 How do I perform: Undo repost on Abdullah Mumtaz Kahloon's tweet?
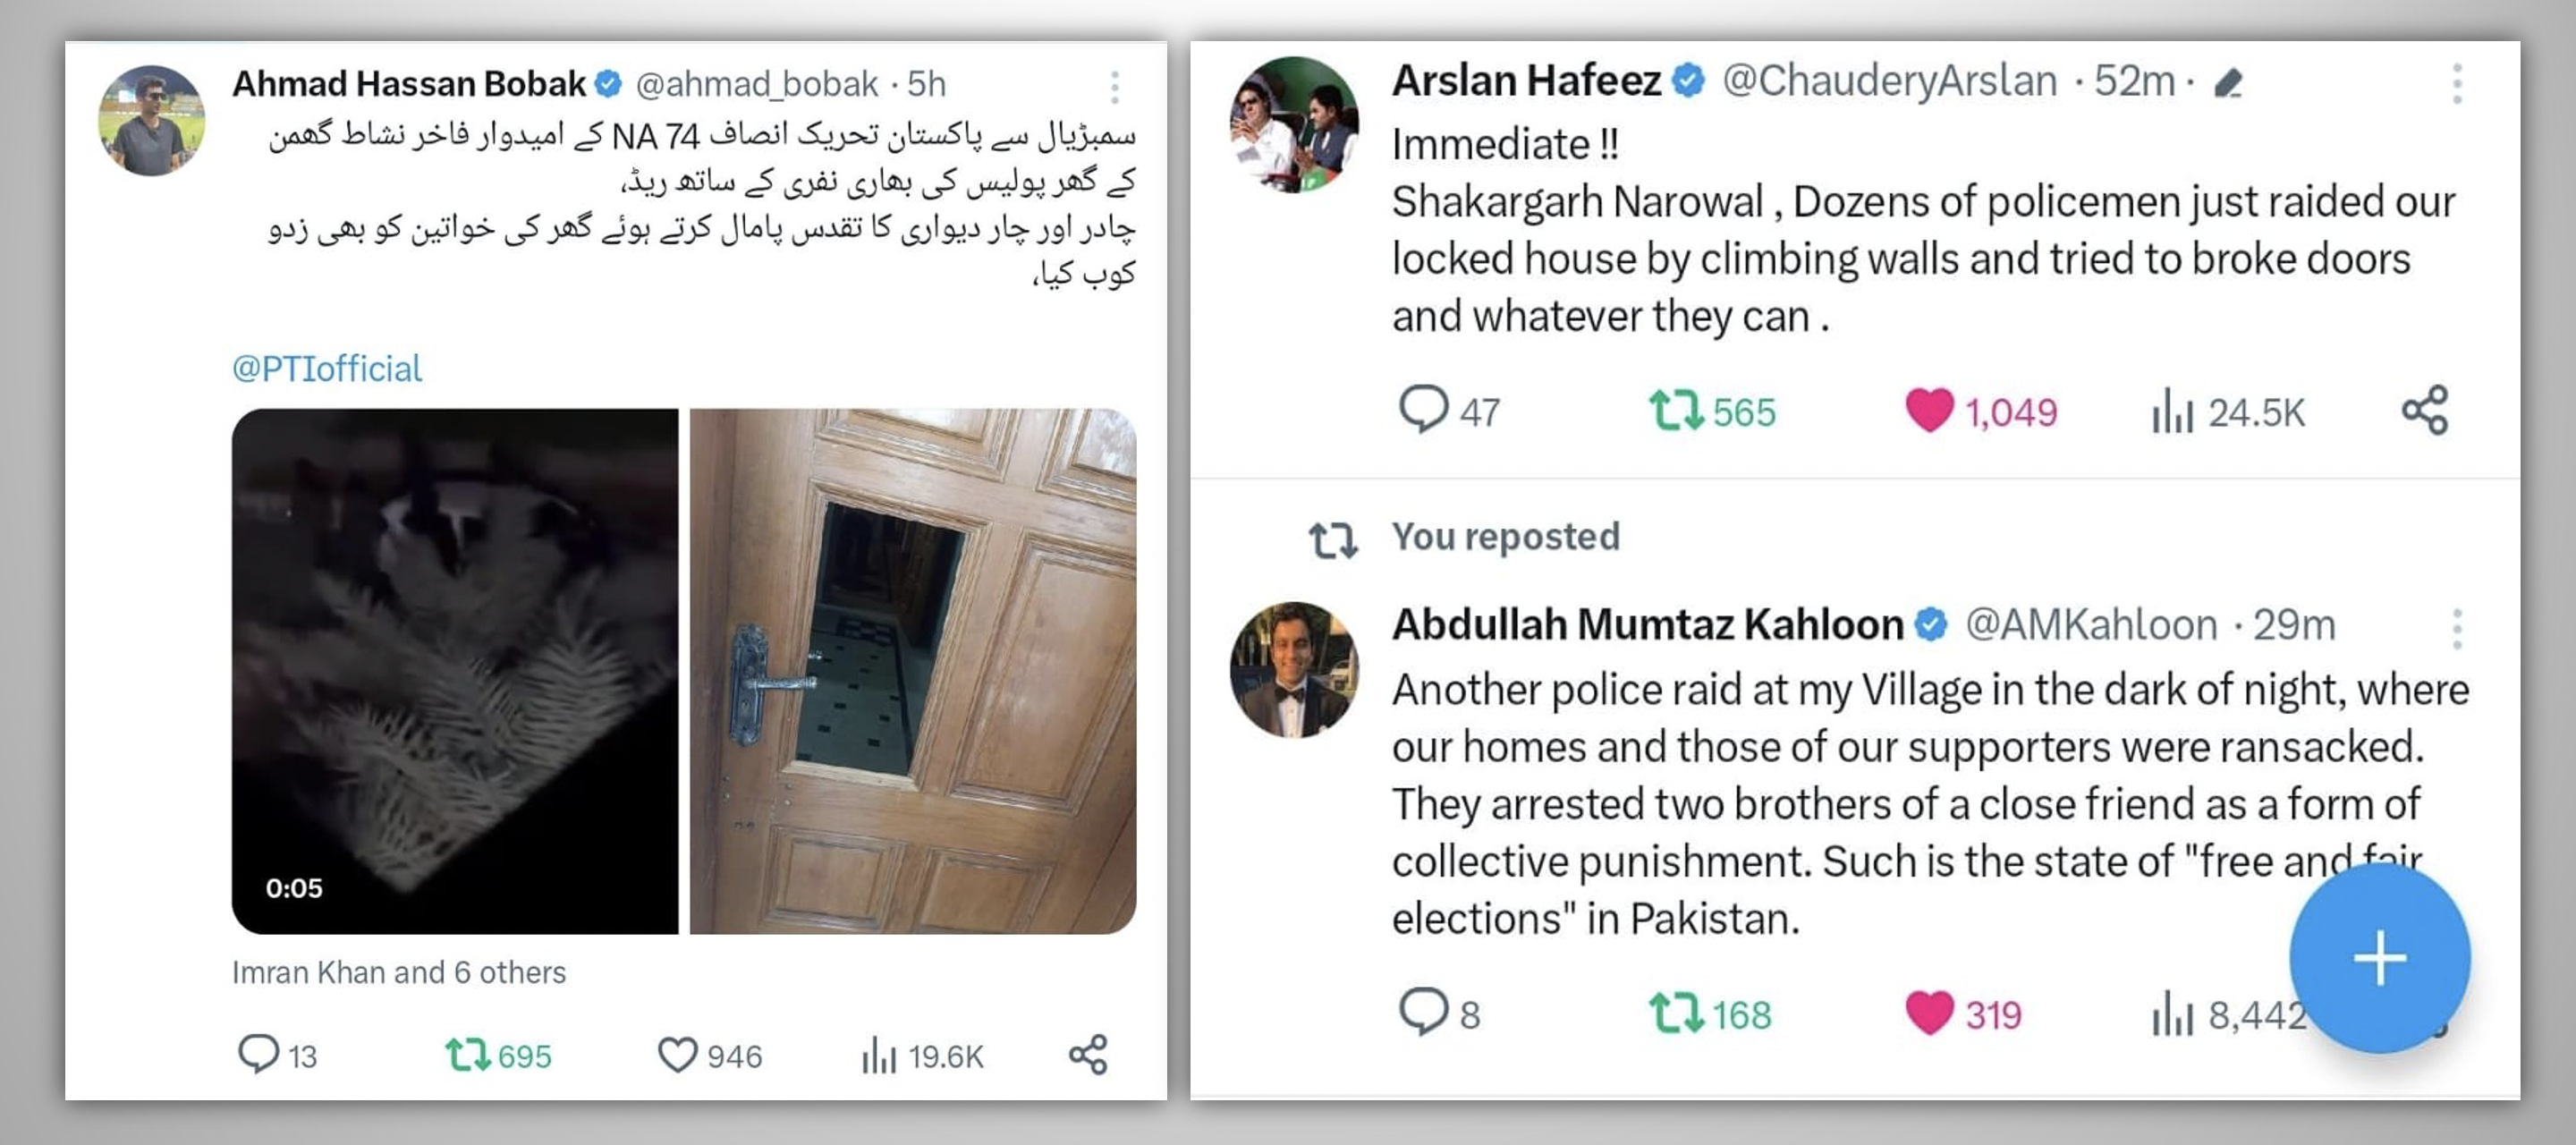click(1675, 1012)
